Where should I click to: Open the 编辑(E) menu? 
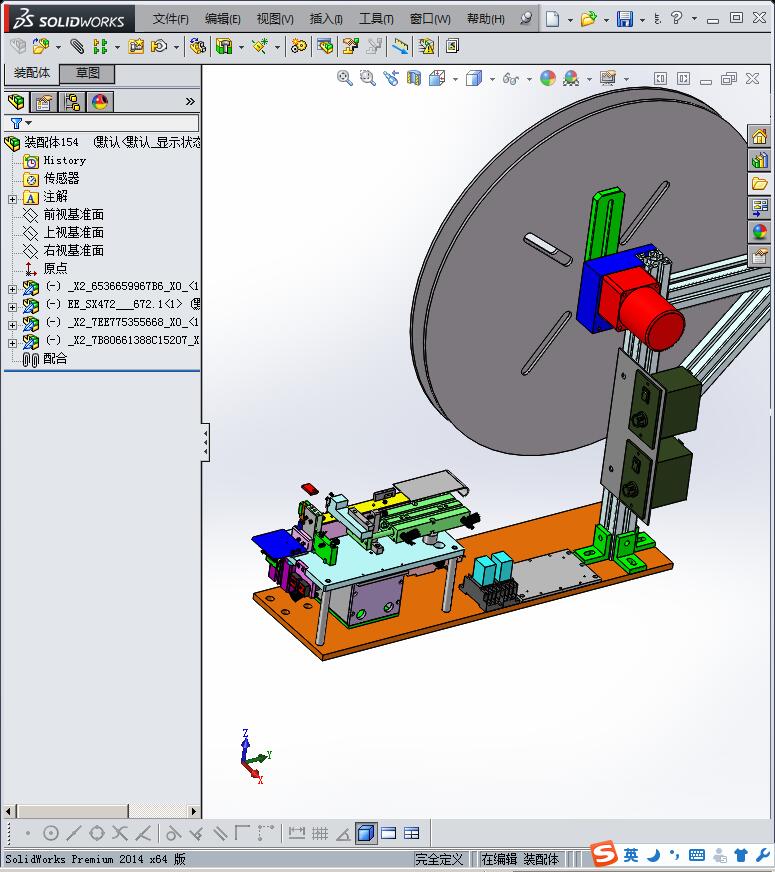point(222,19)
